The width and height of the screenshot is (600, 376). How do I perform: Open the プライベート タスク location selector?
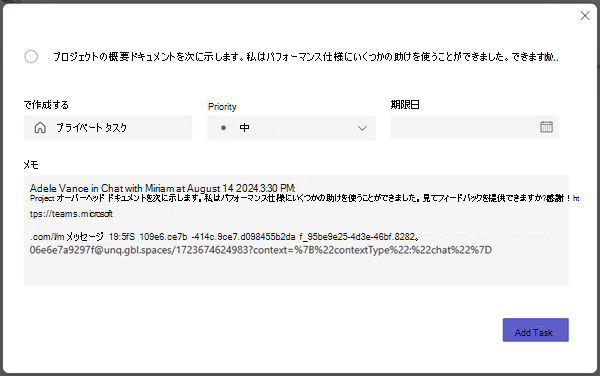(x=108, y=128)
